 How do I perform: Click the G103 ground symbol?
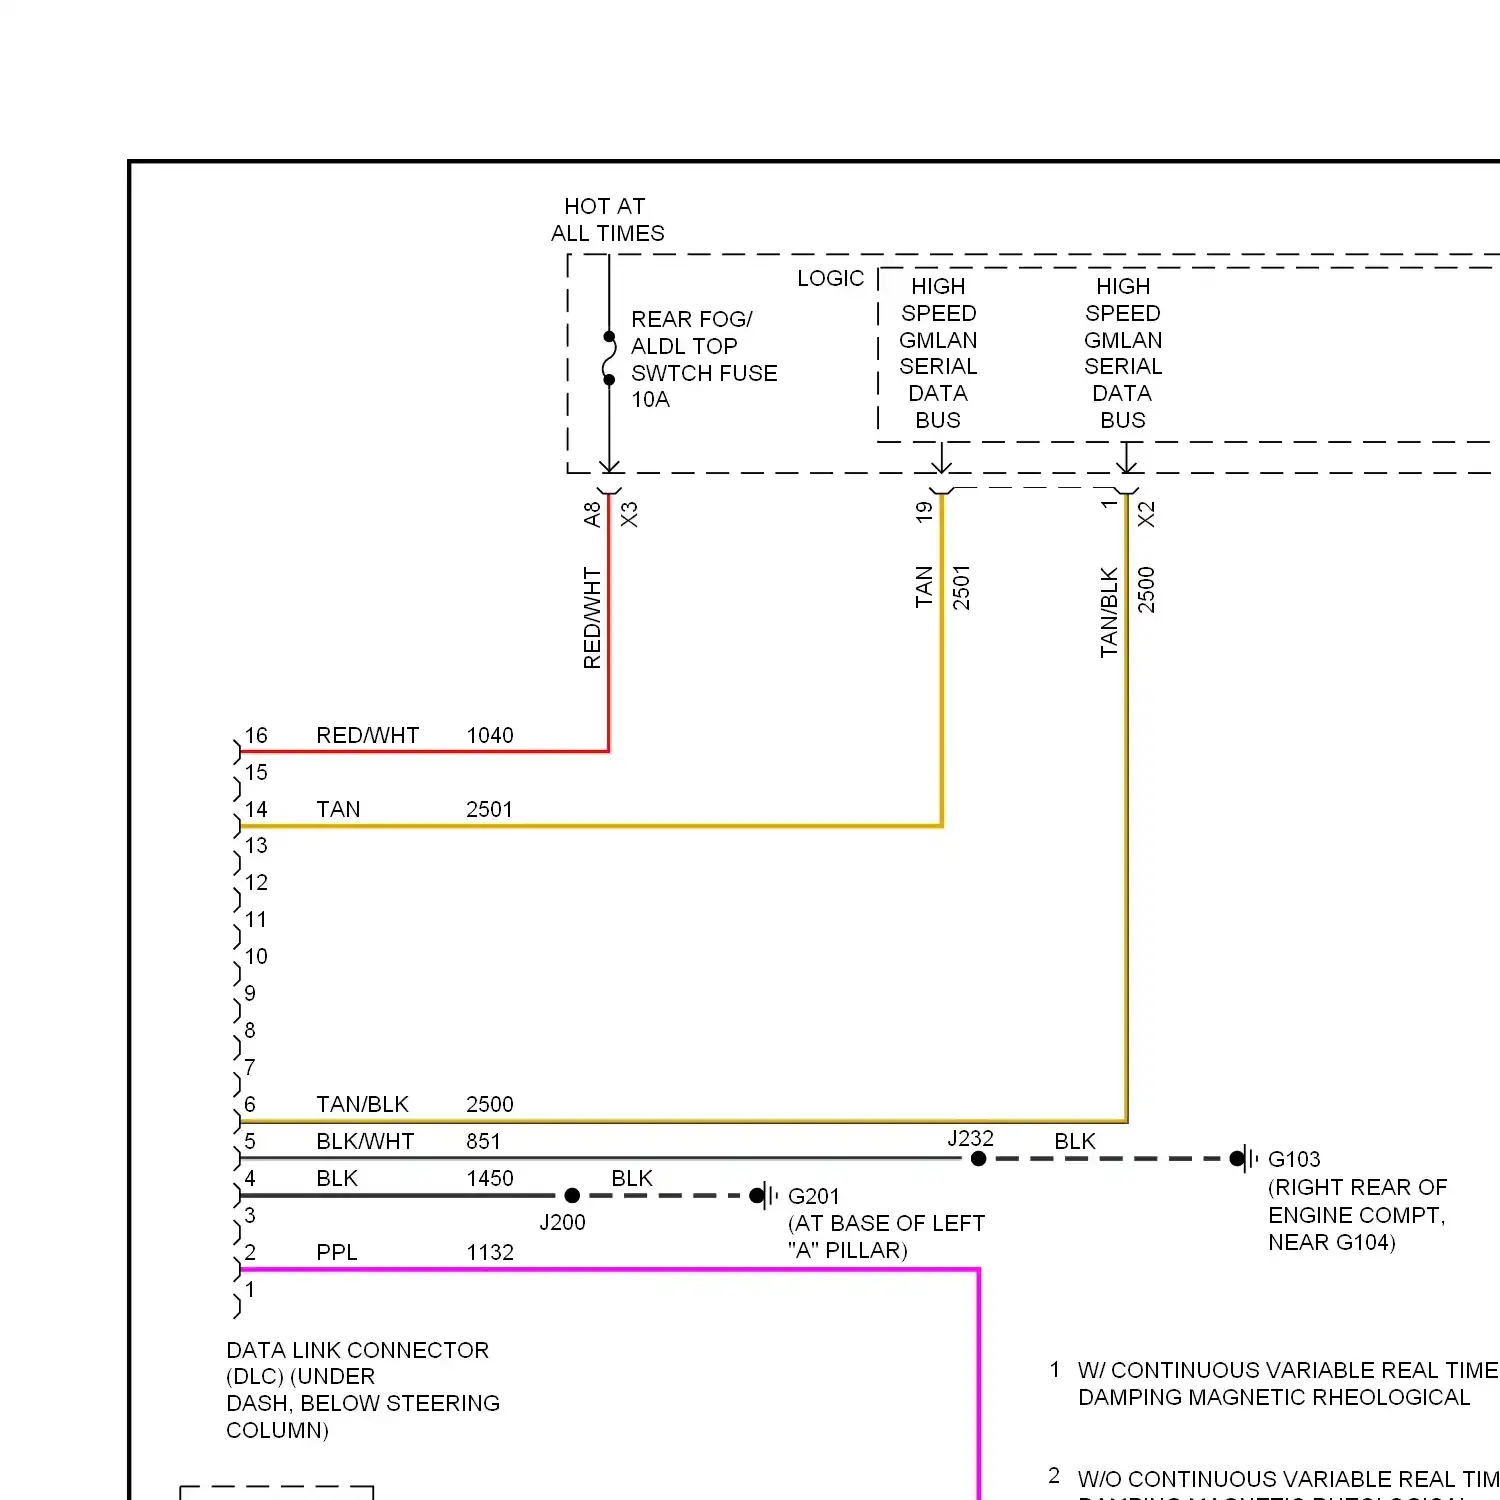pos(1244,1159)
